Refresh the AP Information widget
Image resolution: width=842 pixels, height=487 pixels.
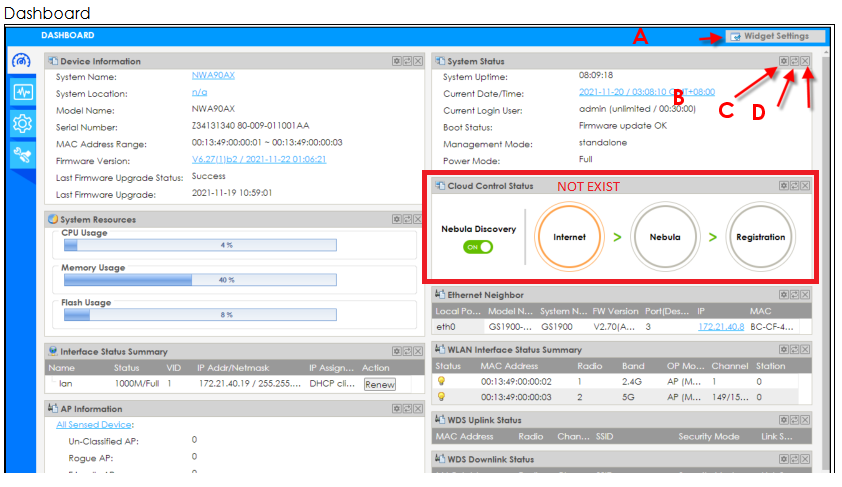tap(407, 409)
